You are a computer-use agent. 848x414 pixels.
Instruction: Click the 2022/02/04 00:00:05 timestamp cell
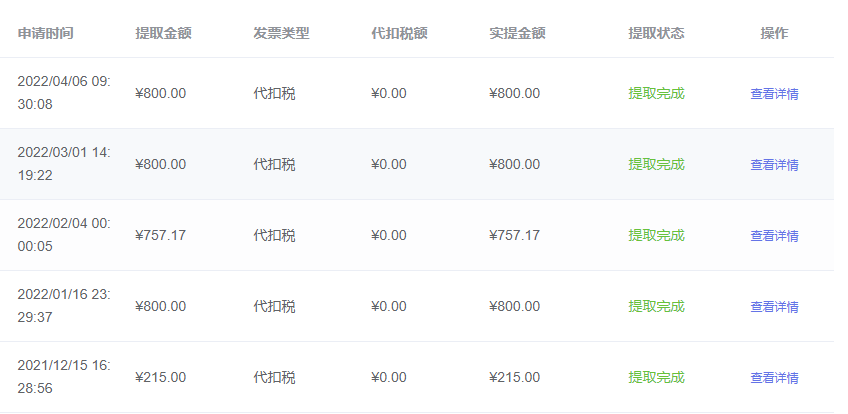click(64, 235)
